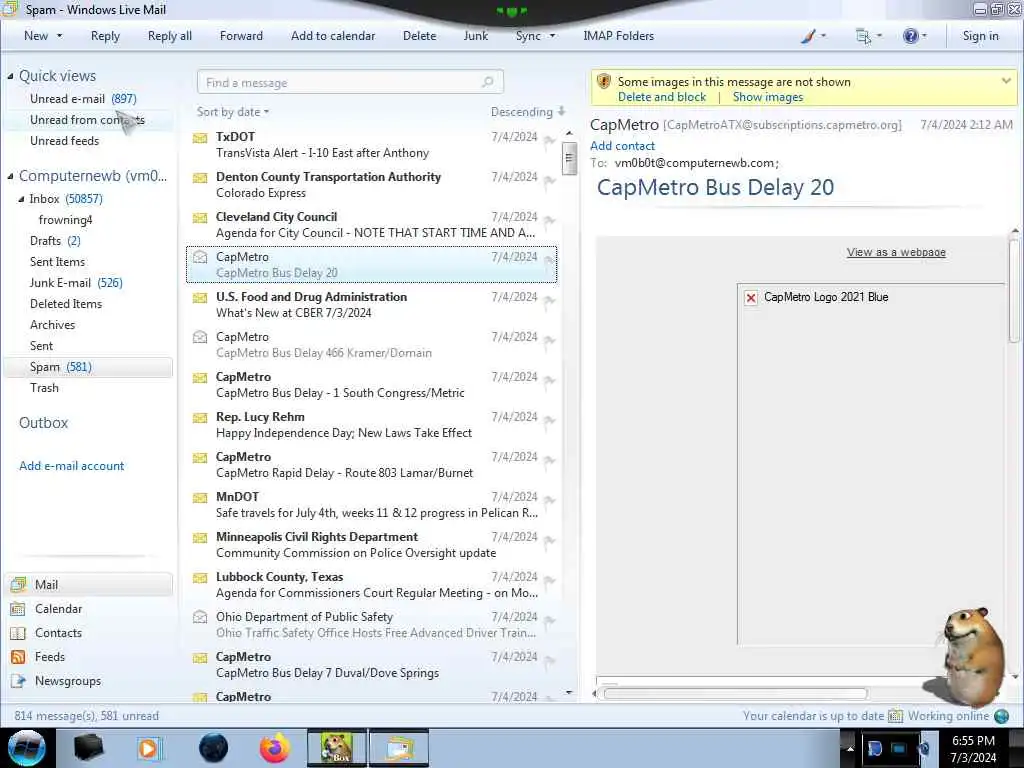The width and height of the screenshot is (1024, 768).
Task: Expand the image warning bar chevron
Action: pyautogui.click(x=1006, y=81)
